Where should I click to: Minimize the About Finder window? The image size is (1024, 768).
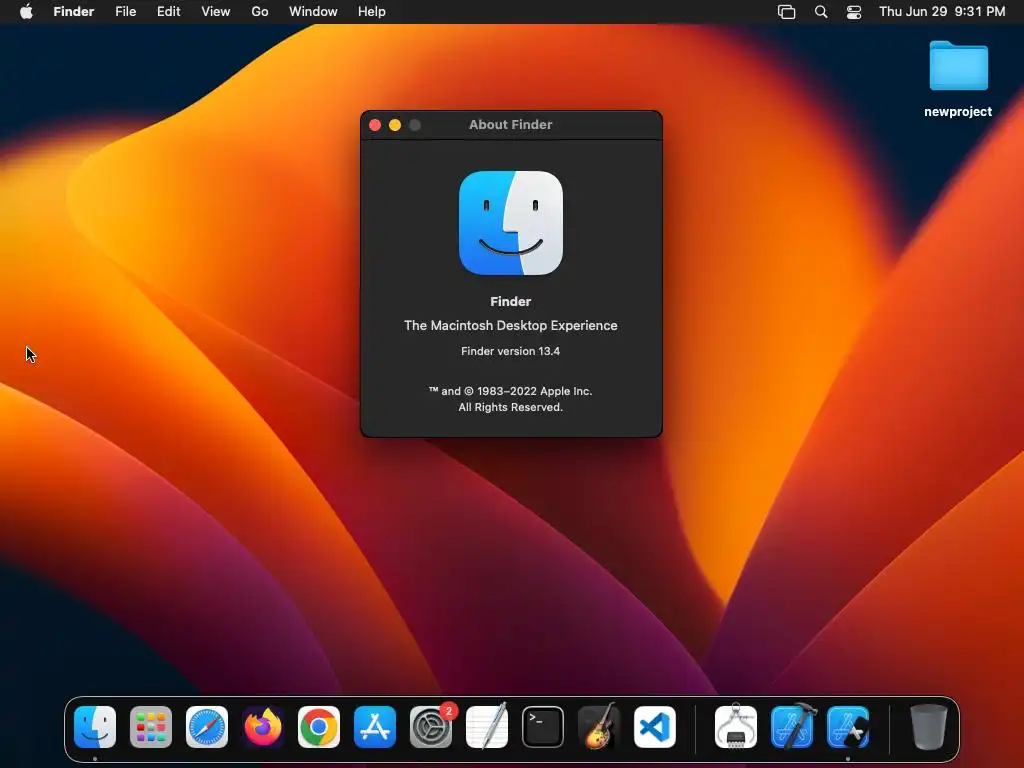[395, 125]
